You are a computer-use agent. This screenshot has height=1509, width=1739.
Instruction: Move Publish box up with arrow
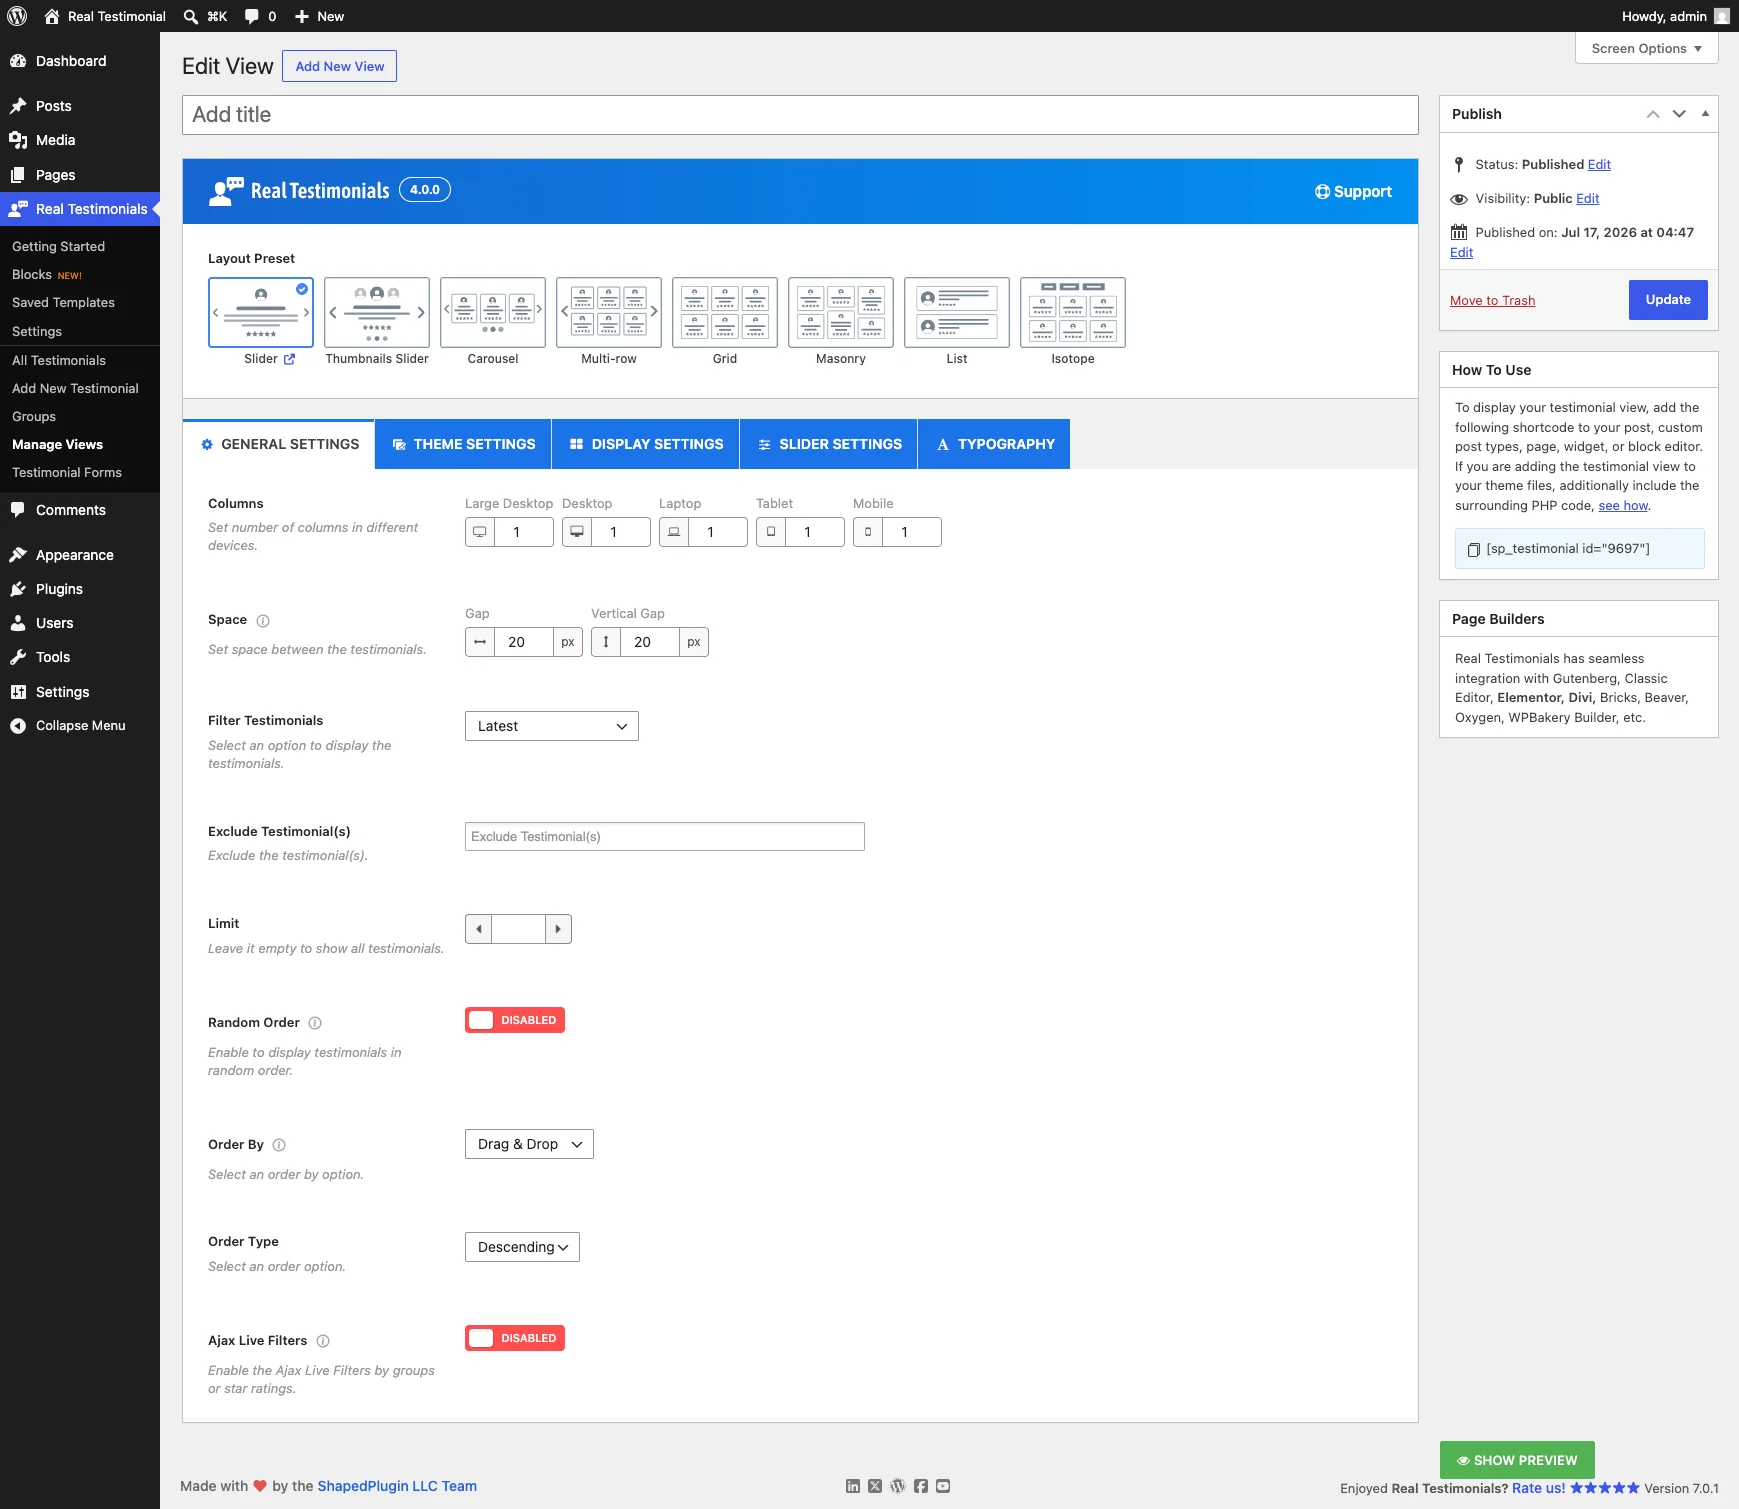[x=1653, y=114]
